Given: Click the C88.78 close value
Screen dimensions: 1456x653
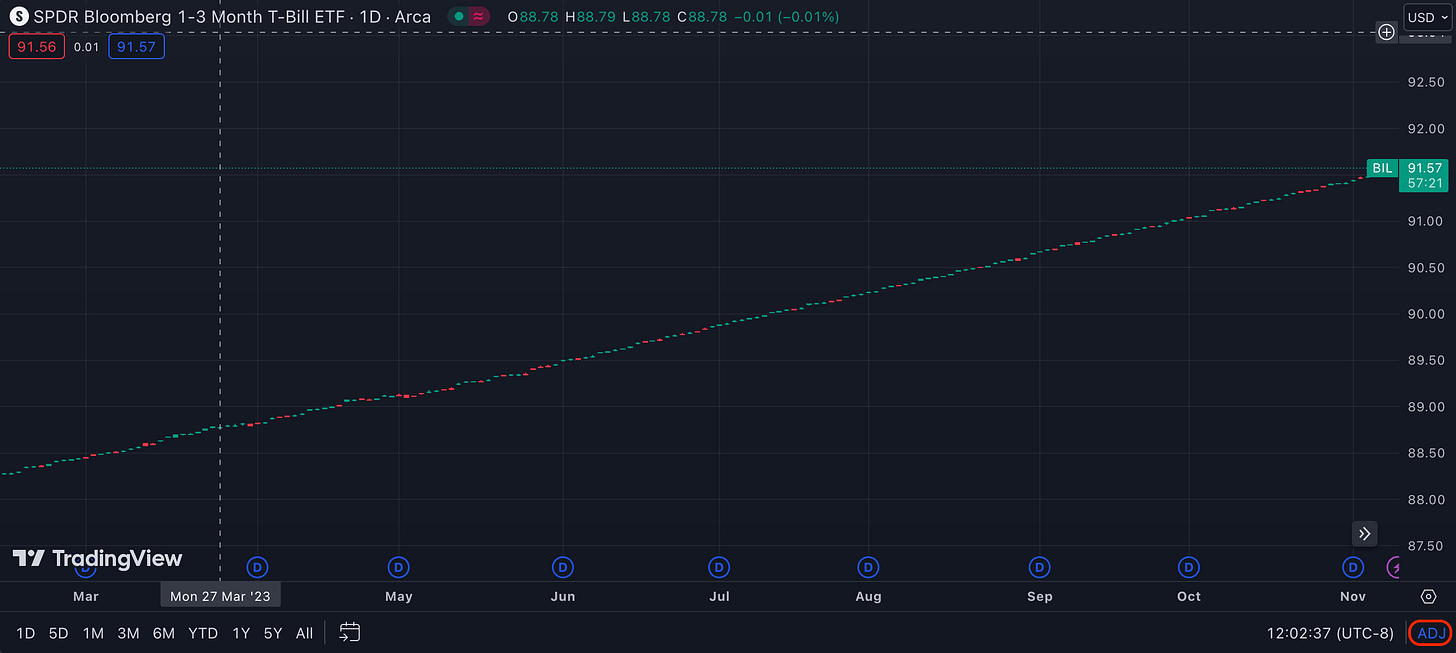Looking at the screenshot, I should point(702,17).
